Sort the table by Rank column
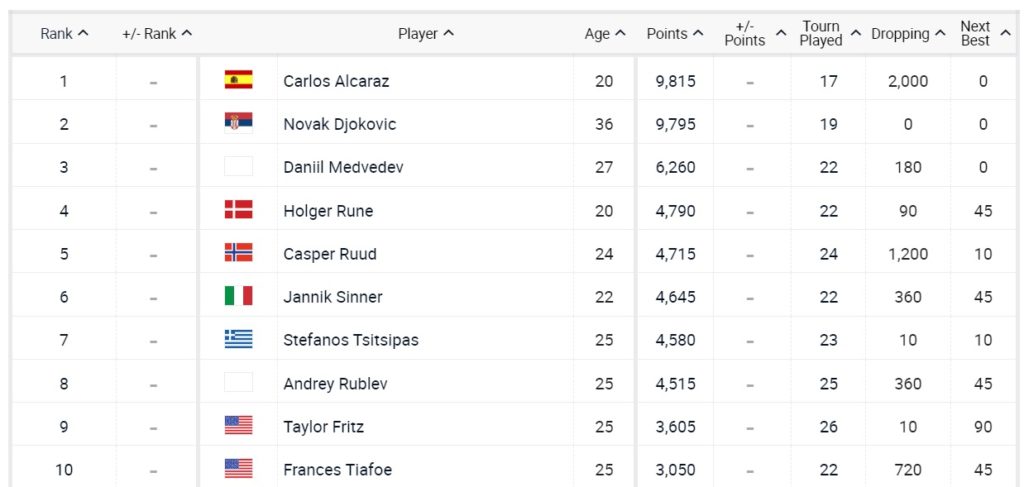The height and width of the screenshot is (487, 1024). tap(64, 34)
